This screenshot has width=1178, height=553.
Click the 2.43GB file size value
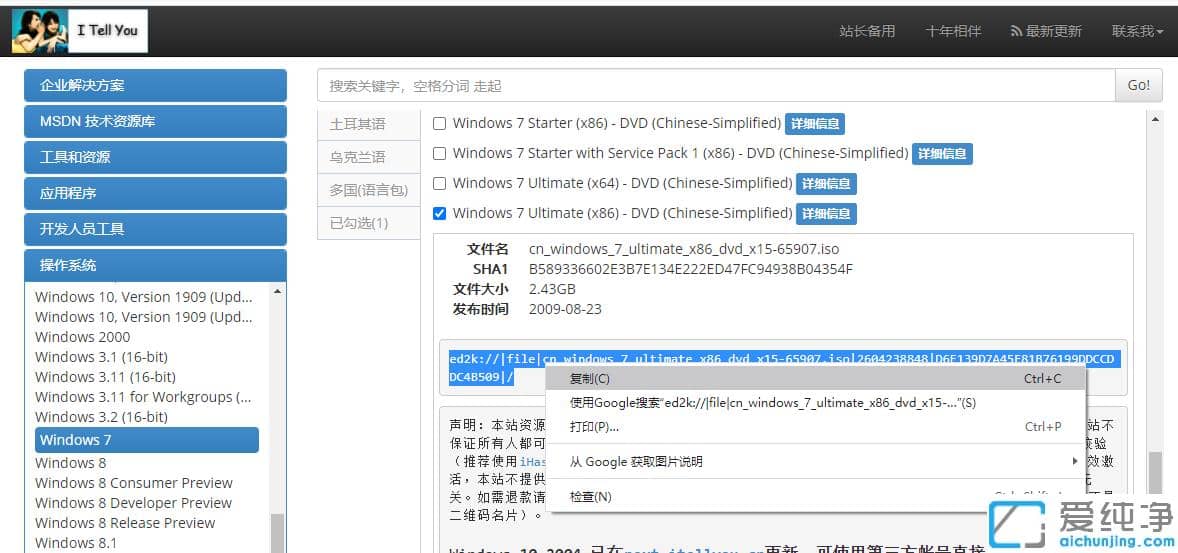click(552, 289)
